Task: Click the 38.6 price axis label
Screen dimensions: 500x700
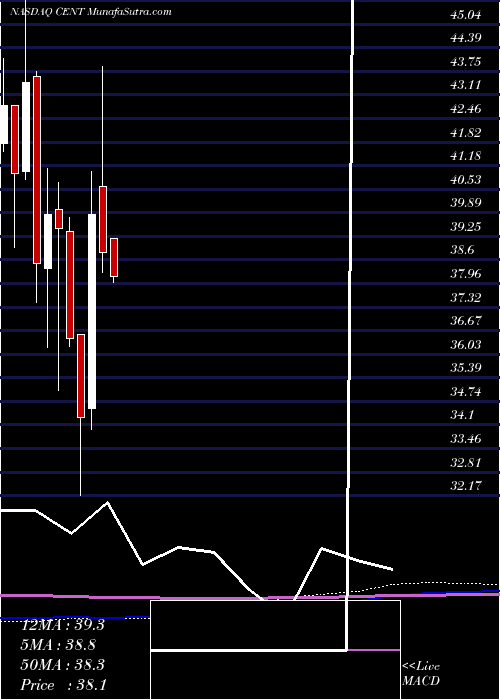Action: [x=462, y=250]
